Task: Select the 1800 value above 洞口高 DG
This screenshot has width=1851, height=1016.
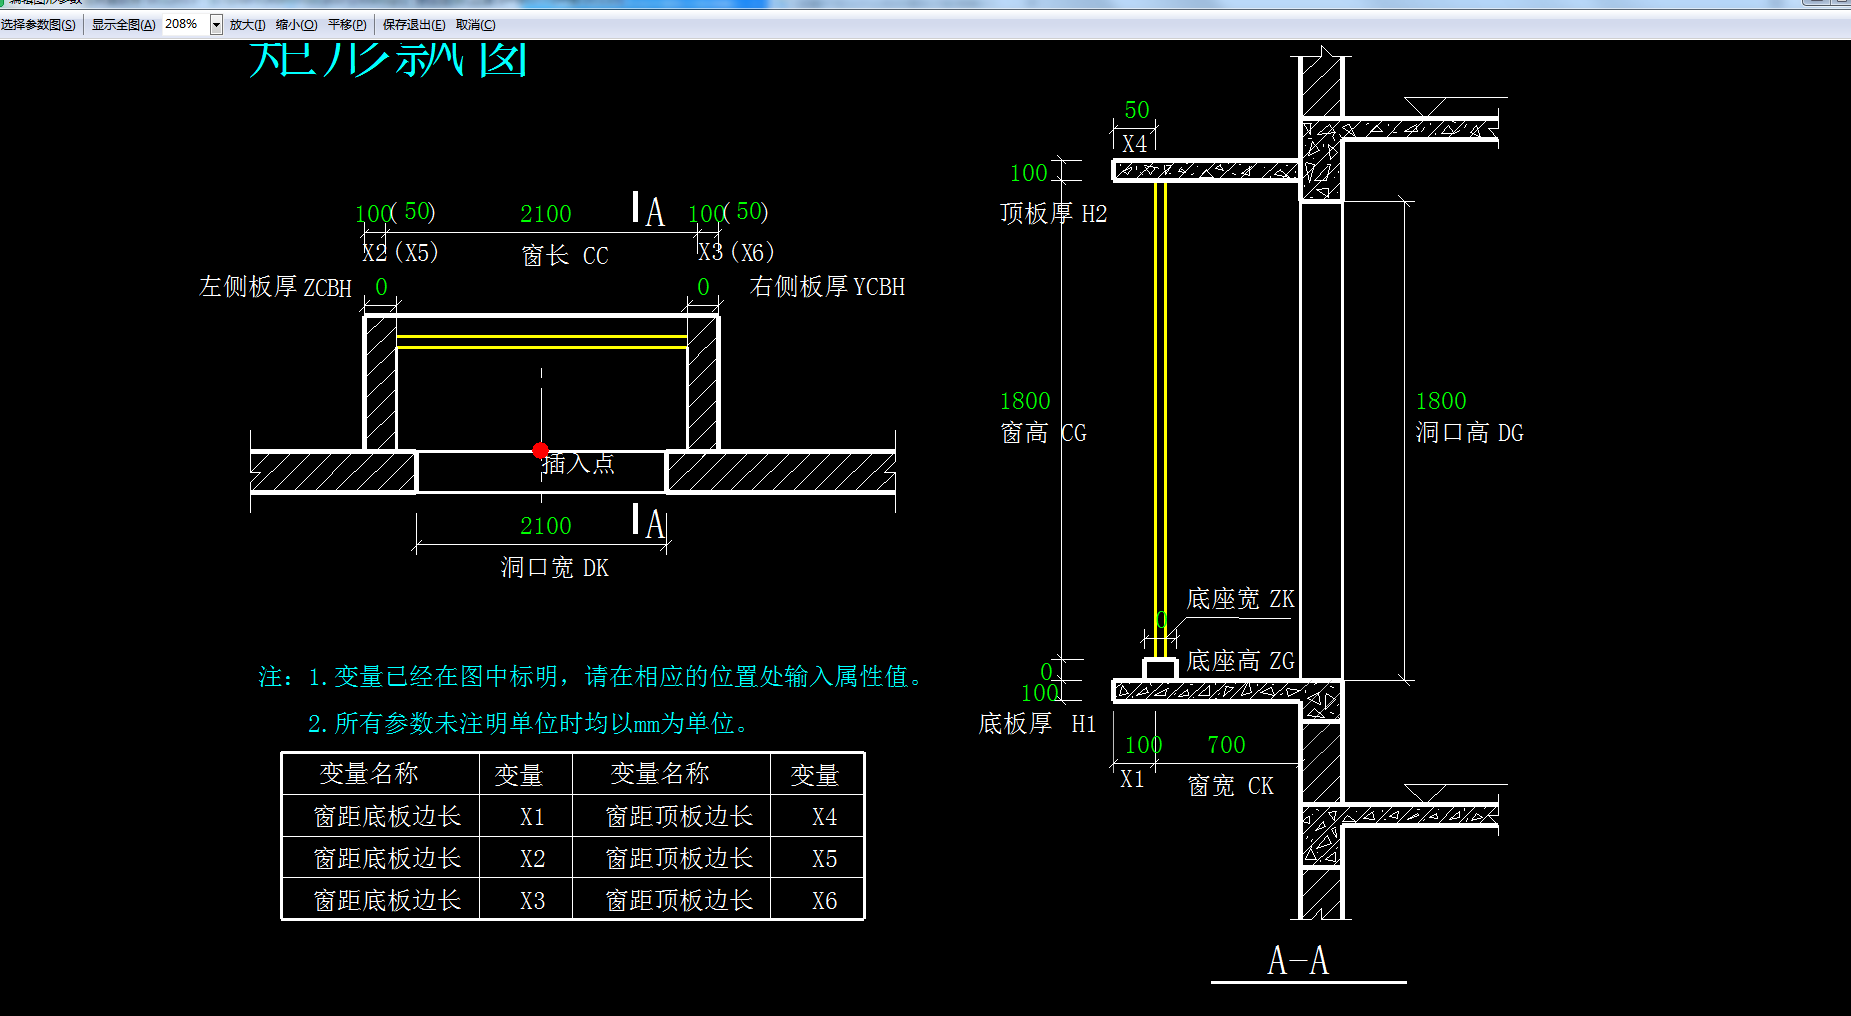Action: tap(1441, 401)
